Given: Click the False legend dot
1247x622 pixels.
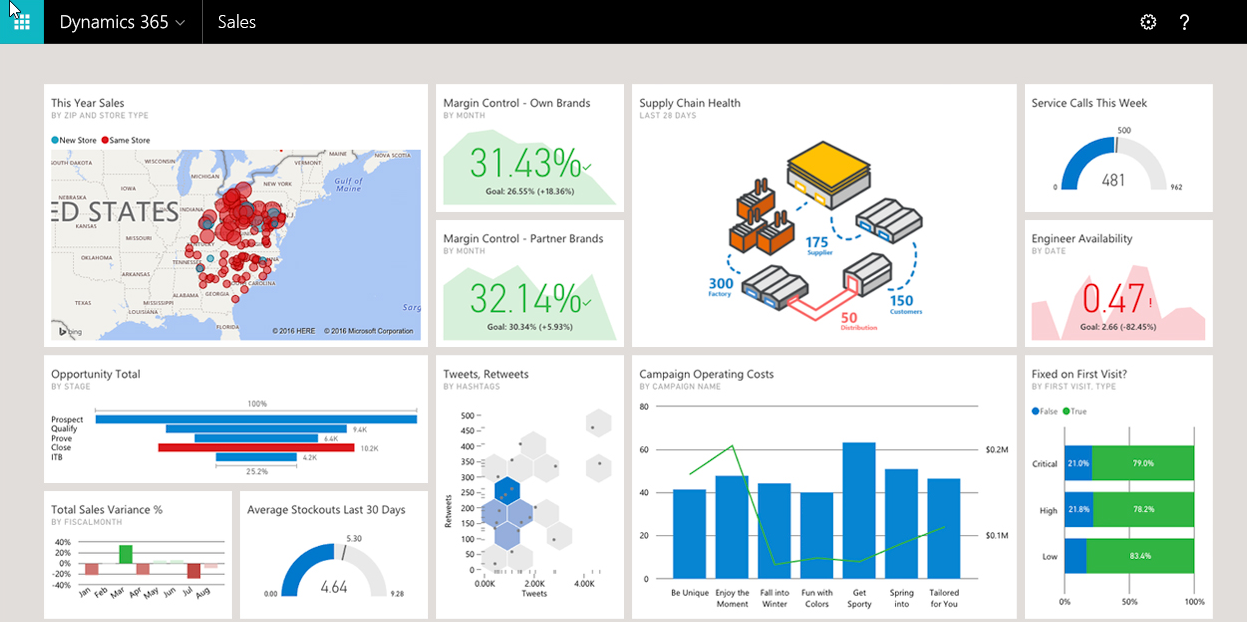Looking at the screenshot, I should (1035, 411).
